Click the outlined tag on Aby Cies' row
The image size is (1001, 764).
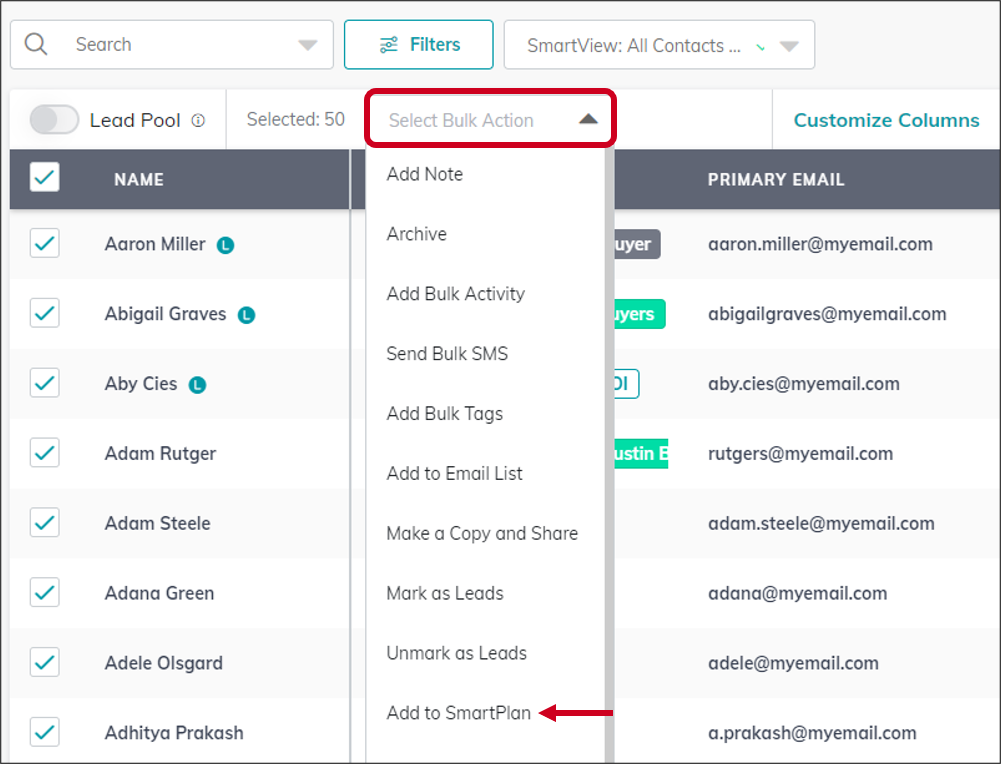pos(626,384)
